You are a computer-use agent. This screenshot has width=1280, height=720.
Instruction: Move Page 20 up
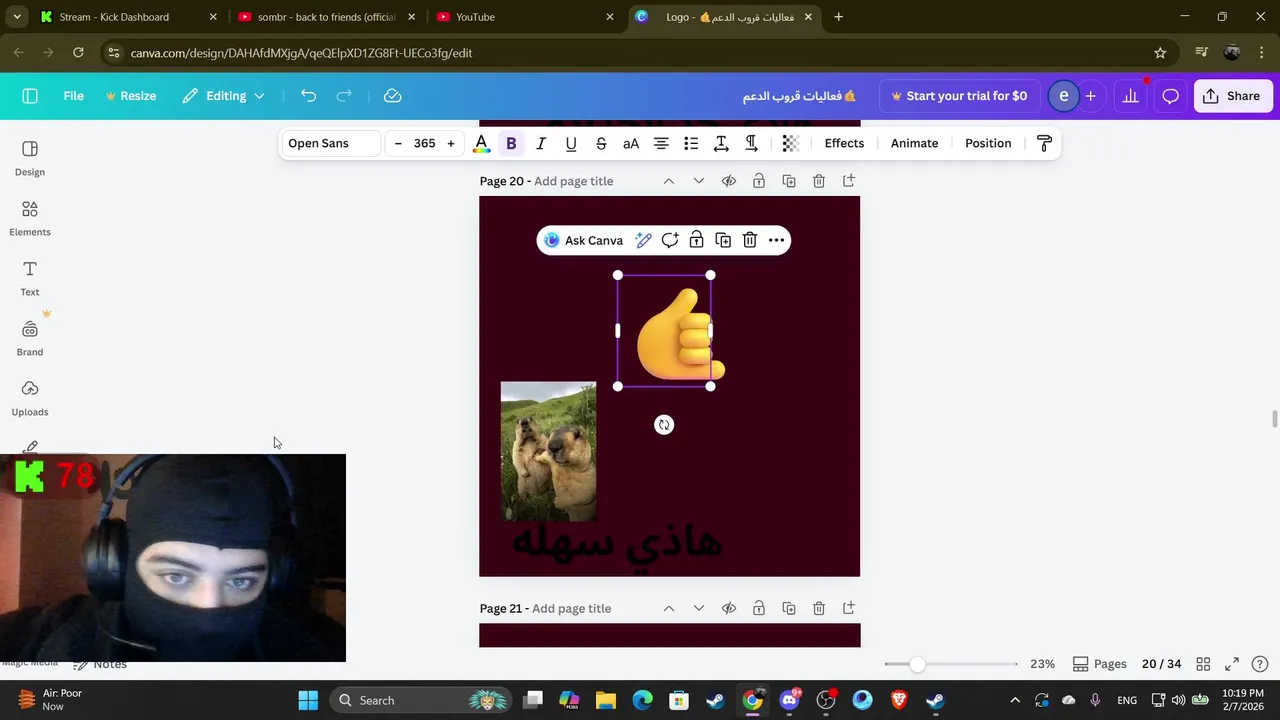[x=669, y=181]
